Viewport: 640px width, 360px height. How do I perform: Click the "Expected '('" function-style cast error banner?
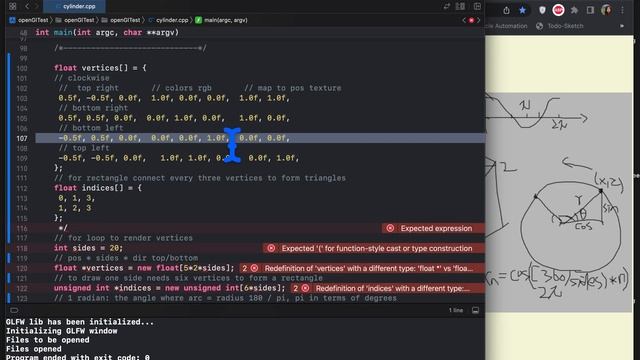pyautogui.click(x=374, y=248)
